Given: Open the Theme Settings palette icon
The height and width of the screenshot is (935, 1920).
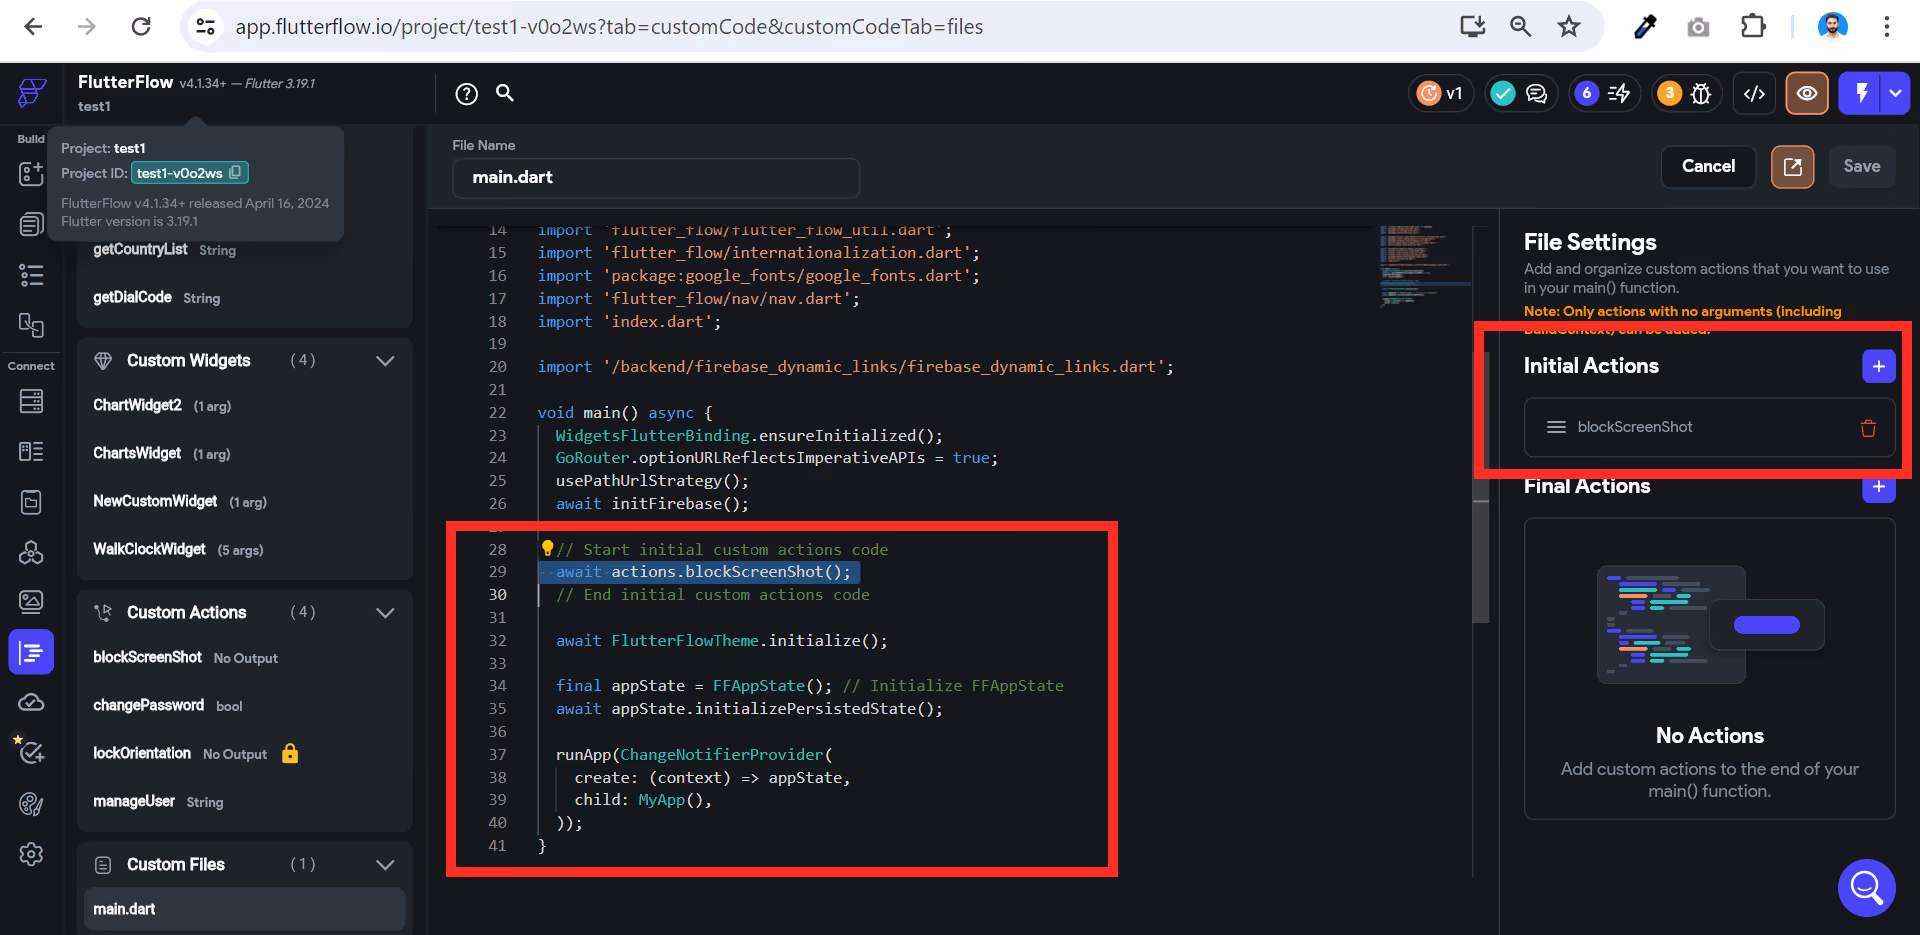Looking at the screenshot, I should pyautogui.click(x=31, y=803).
